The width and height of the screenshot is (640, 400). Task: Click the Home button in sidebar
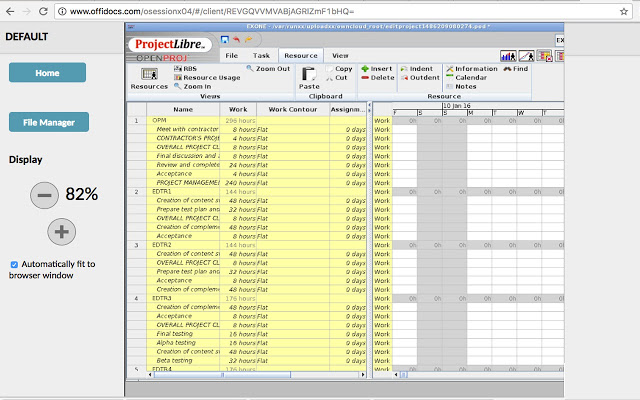[x=47, y=73]
